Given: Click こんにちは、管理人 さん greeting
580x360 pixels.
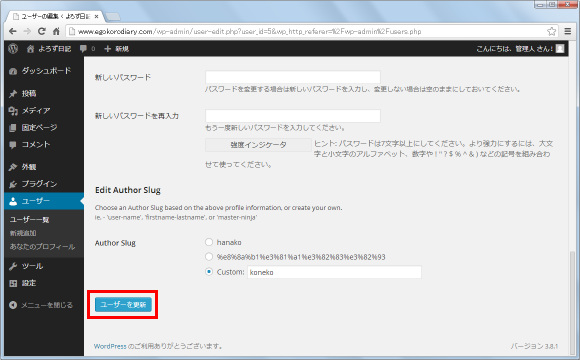Looking at the screenshot, I should click(514, 48).
